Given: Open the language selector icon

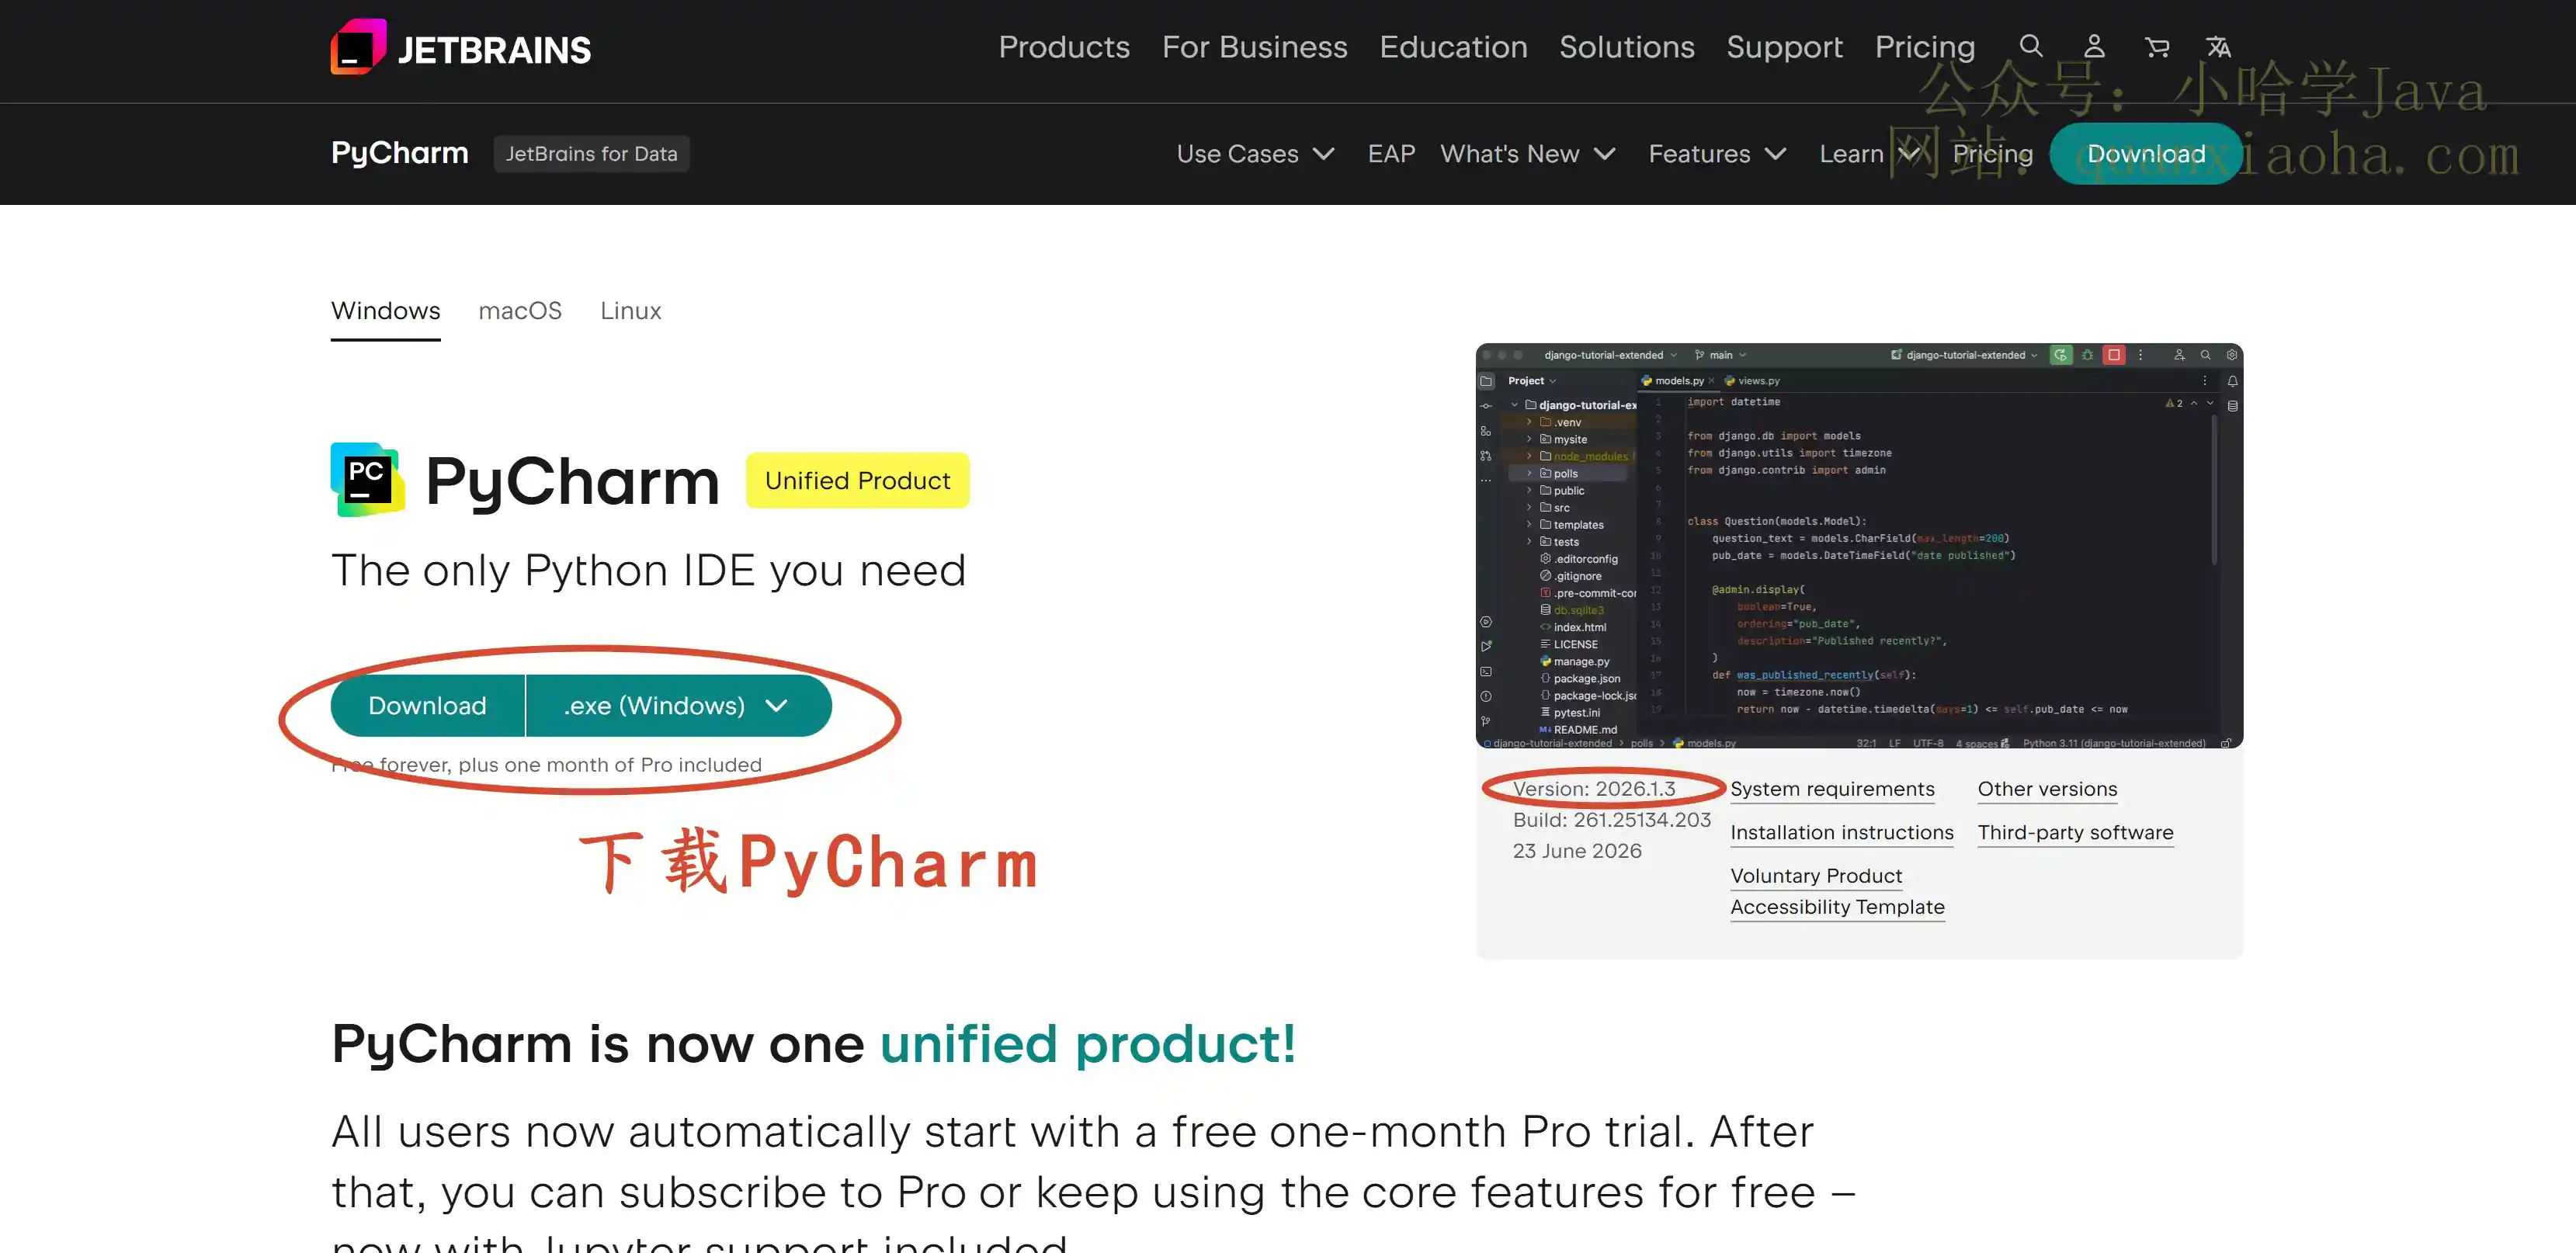Looking at the screenshot, I should click(x=2219, y=46).
